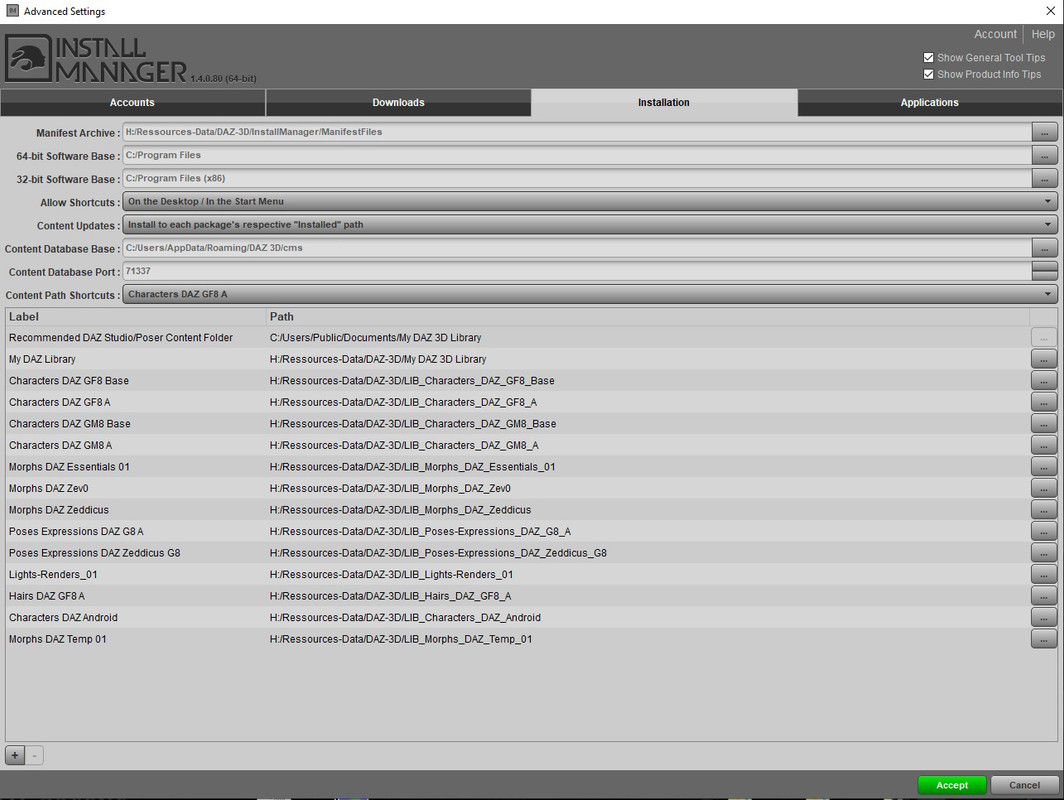Open the Account link
Viewport: 1064px width, 800px height.
point(995,34)
